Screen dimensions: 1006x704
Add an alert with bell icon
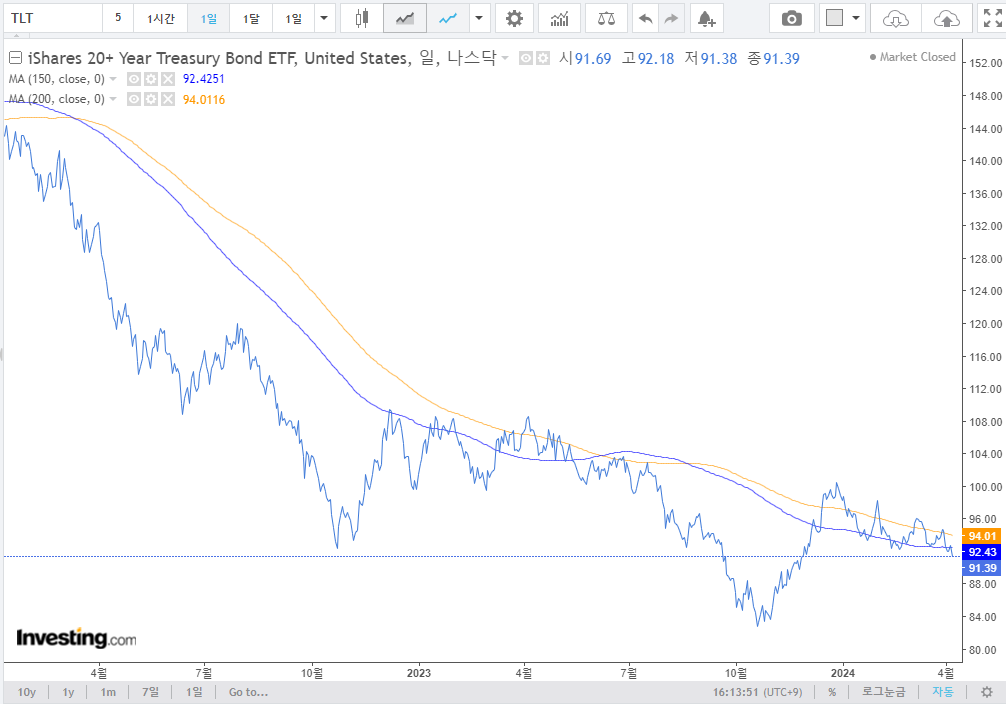point(706,19)
